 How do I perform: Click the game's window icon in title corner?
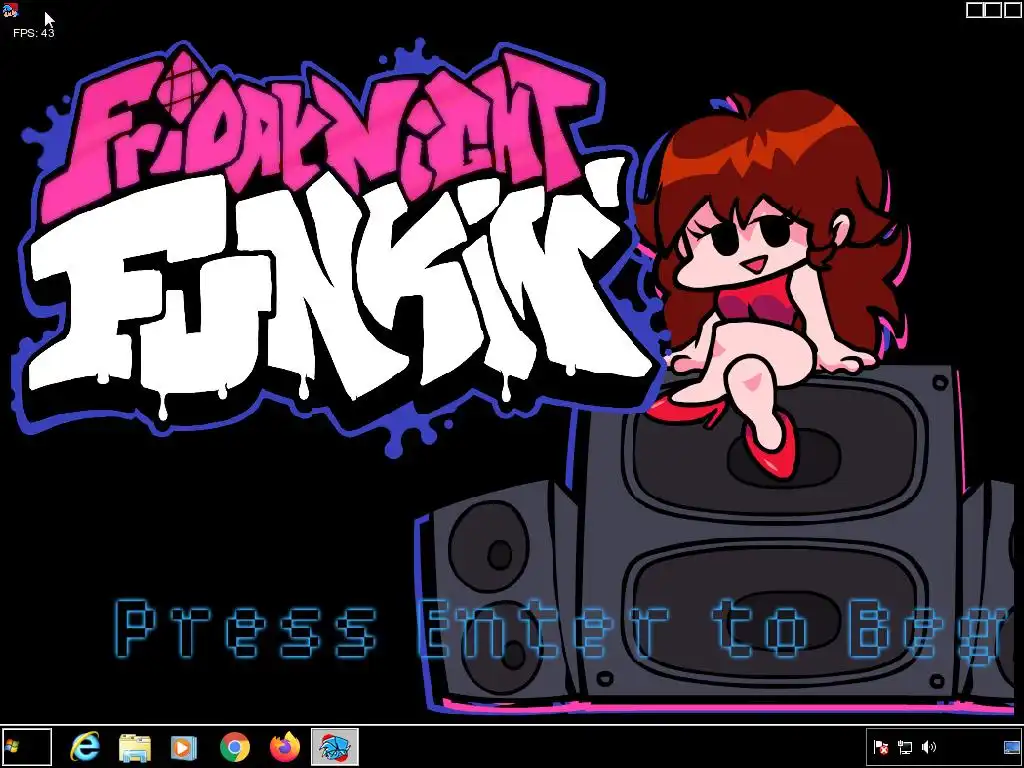[x=10, y=10]
